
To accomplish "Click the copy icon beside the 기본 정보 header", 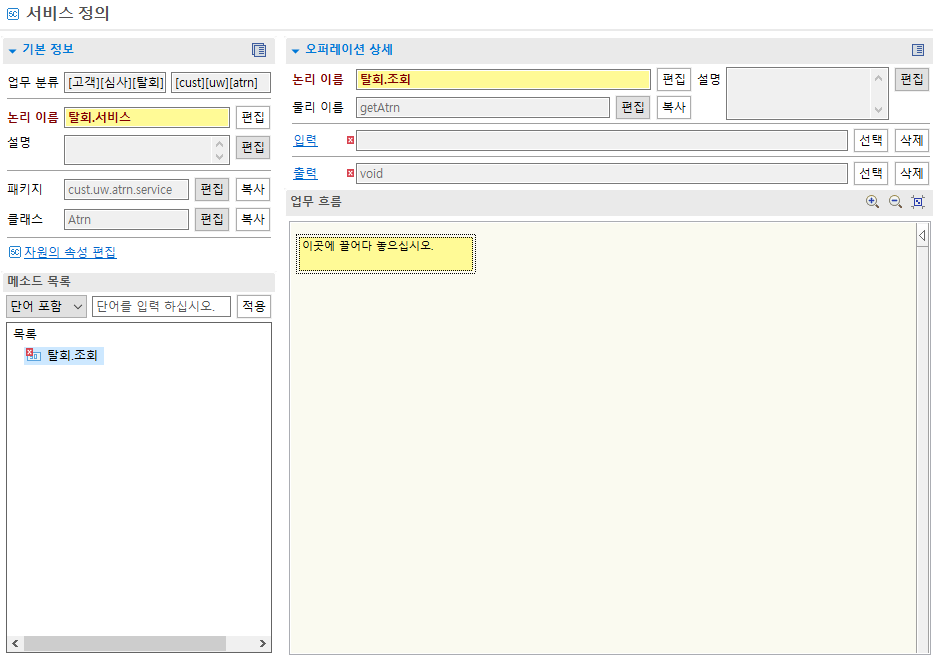I will tap(258, 48).
